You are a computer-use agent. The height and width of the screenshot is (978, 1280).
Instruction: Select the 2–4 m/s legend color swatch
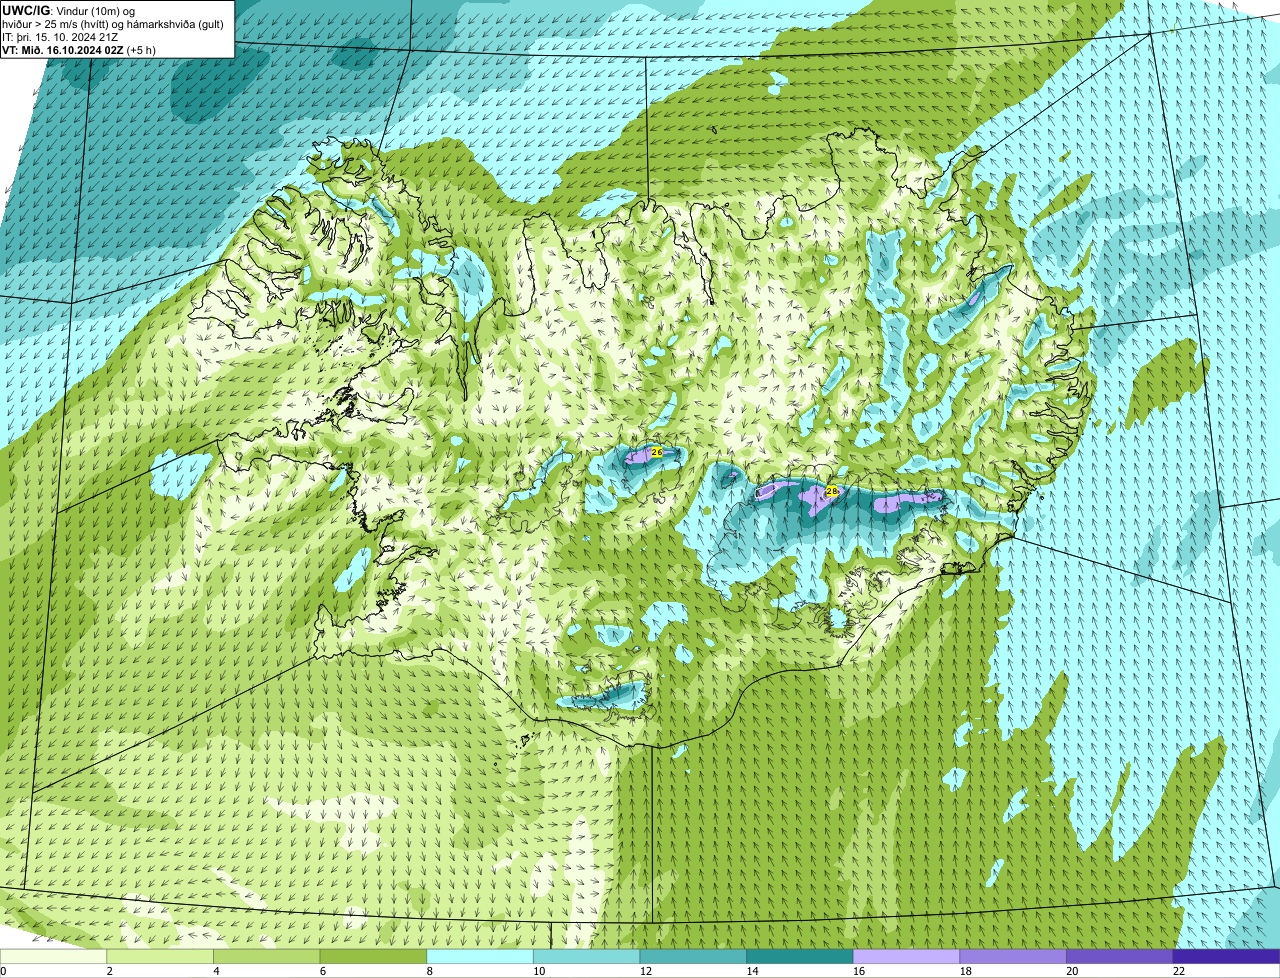click(x=160, y=956)
